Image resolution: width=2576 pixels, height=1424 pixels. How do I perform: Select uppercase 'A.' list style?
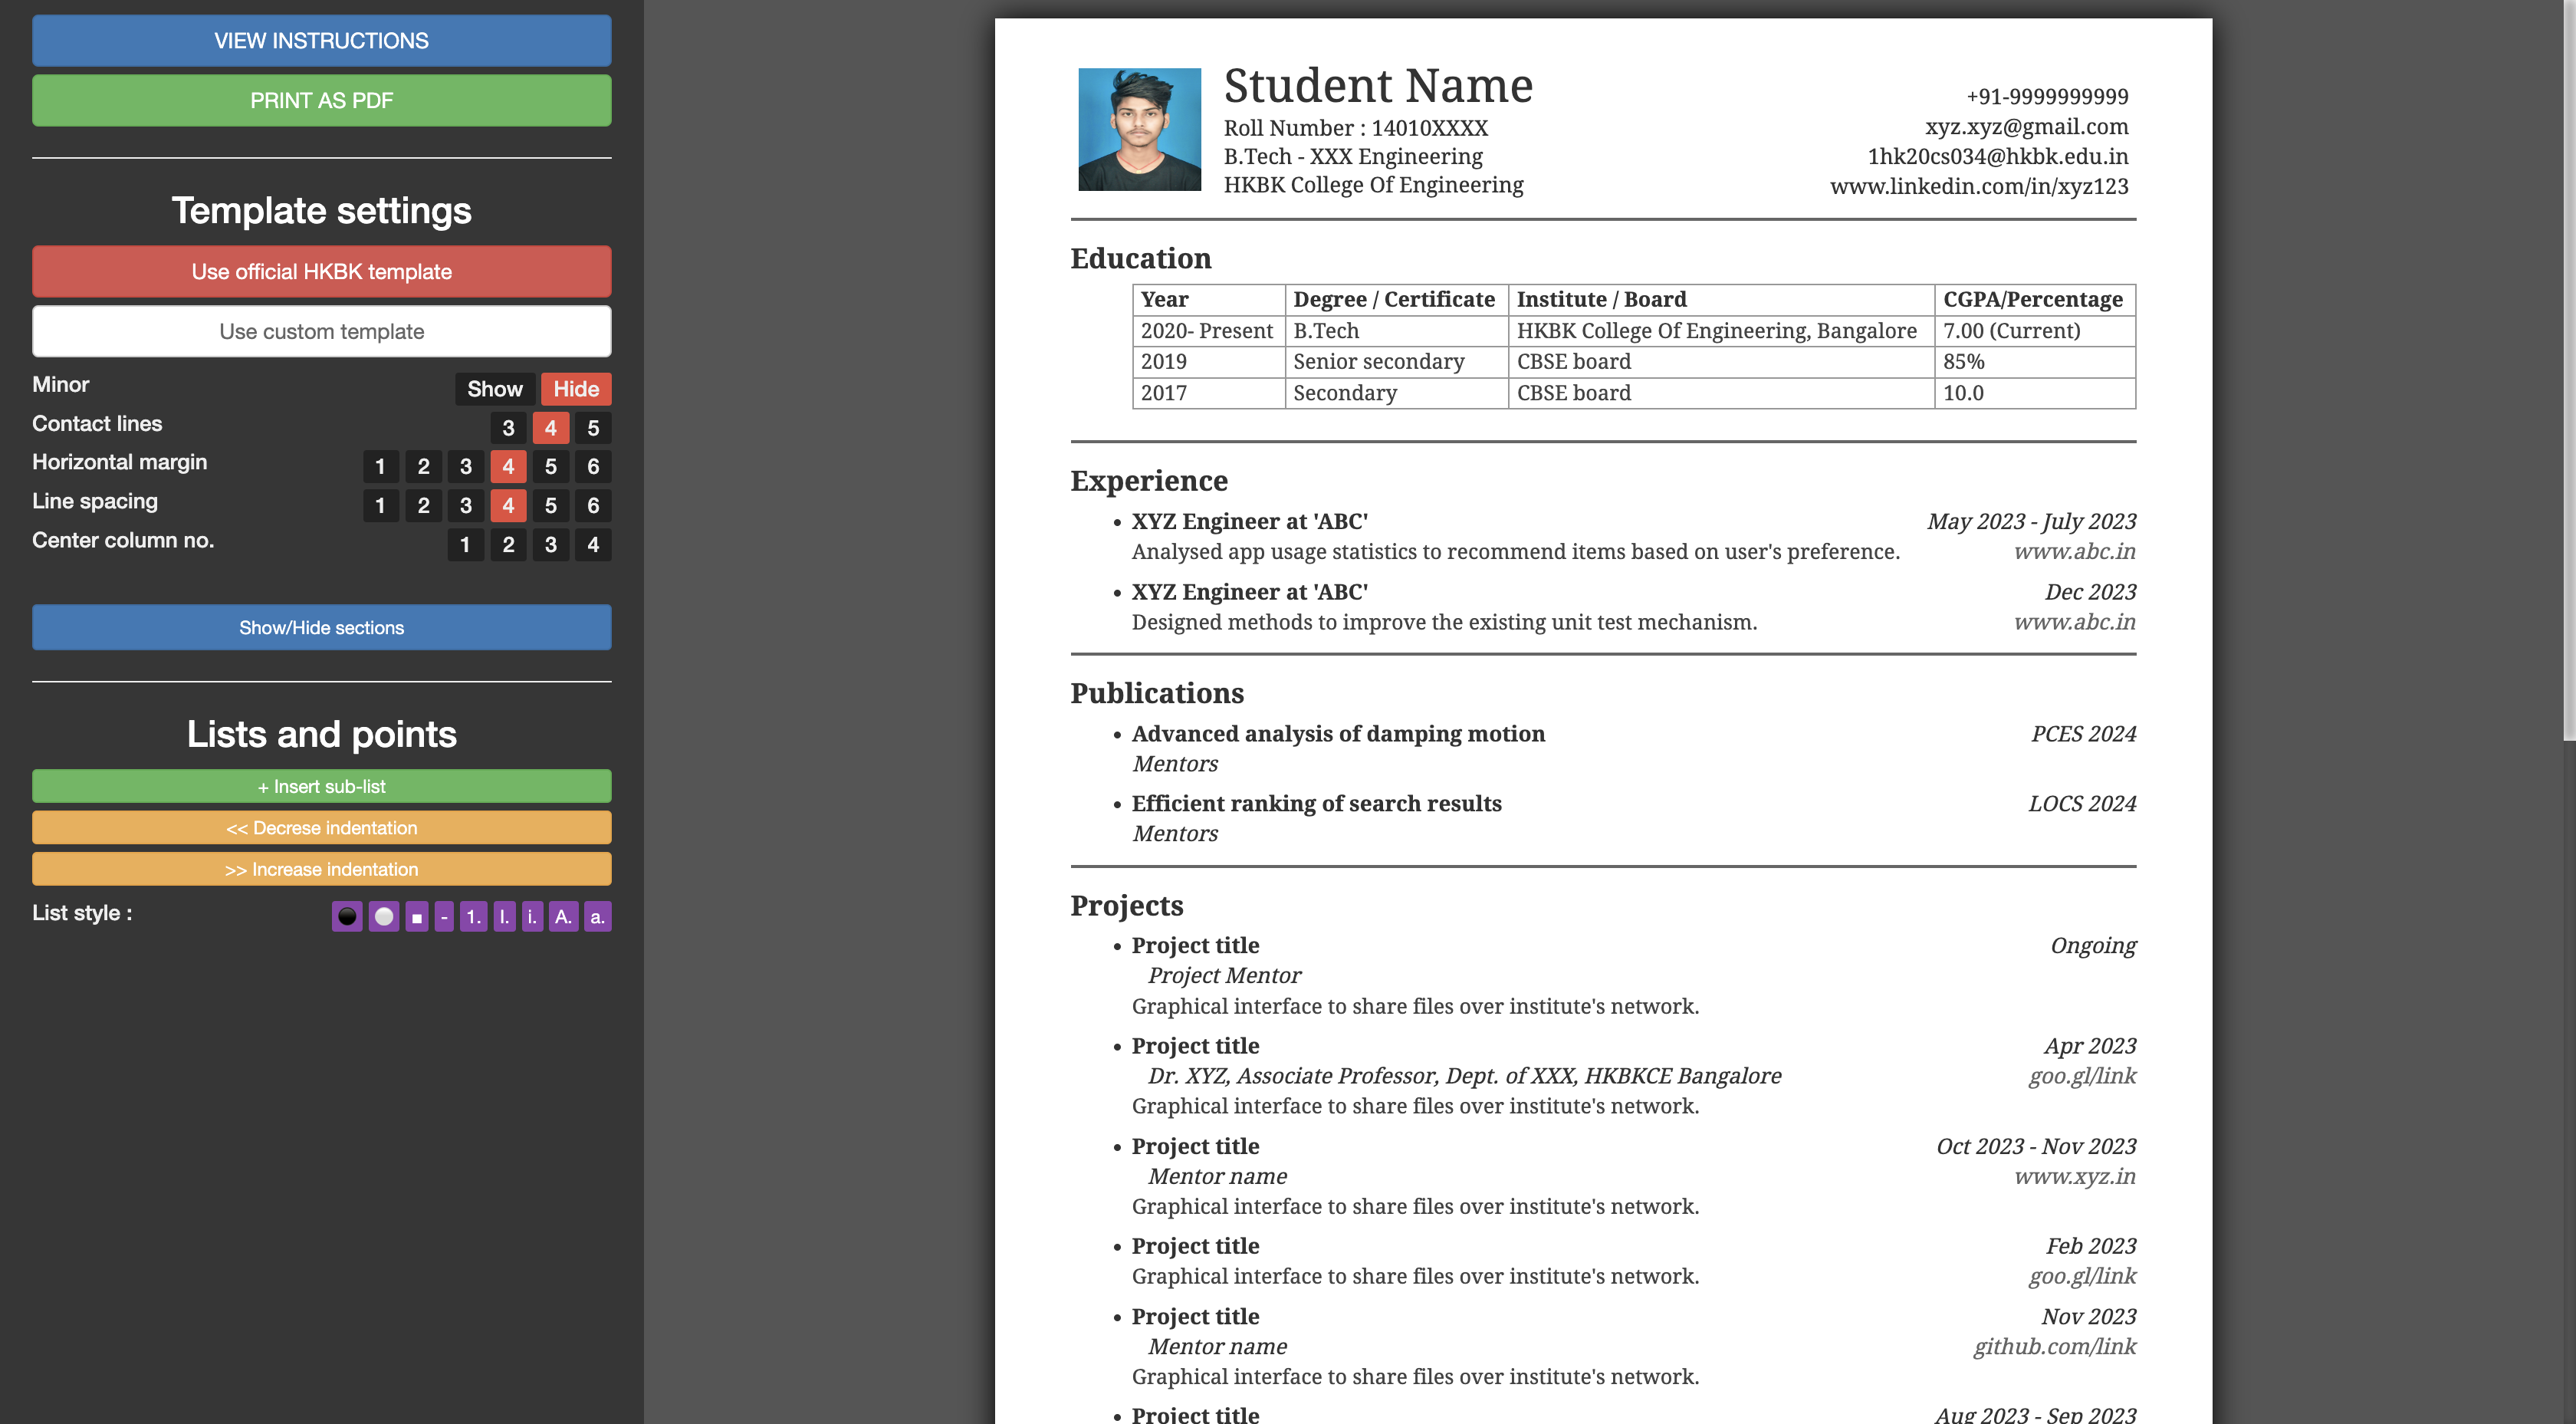point(563,916)
